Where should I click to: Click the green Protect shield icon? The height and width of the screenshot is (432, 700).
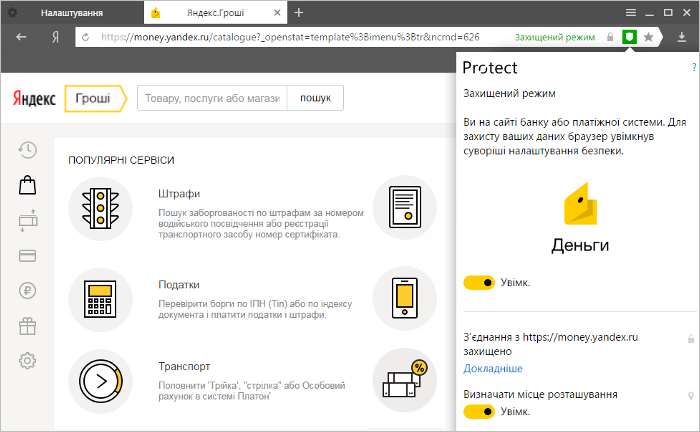tap(629, 37)
